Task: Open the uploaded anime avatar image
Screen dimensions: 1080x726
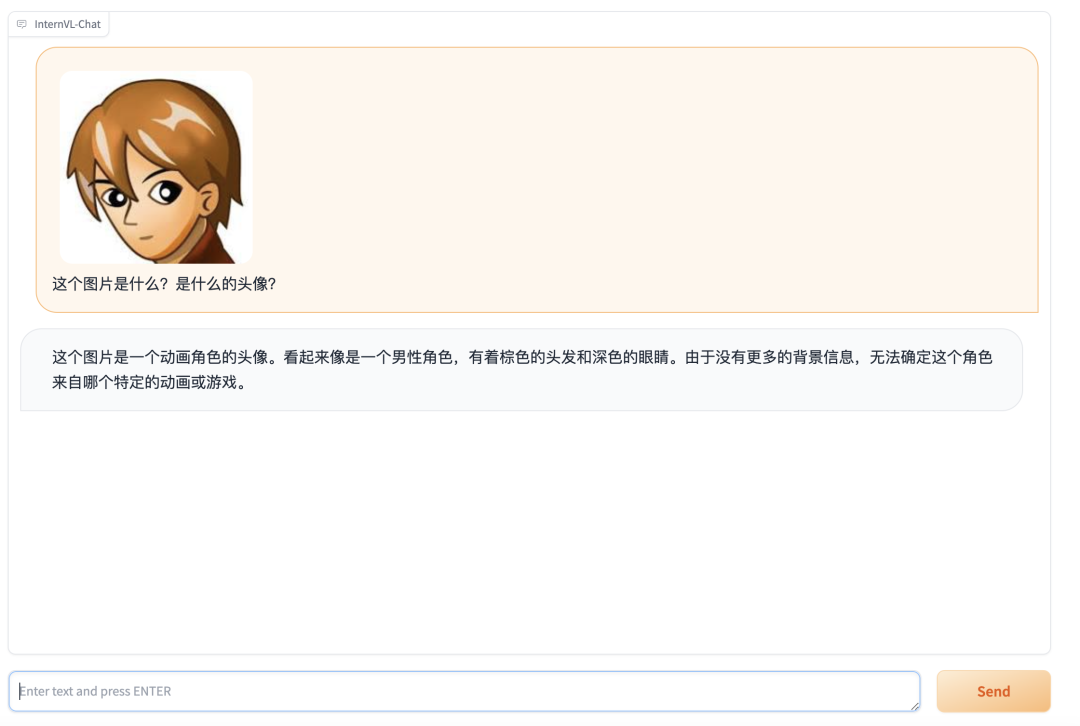Action: point(156,167)
